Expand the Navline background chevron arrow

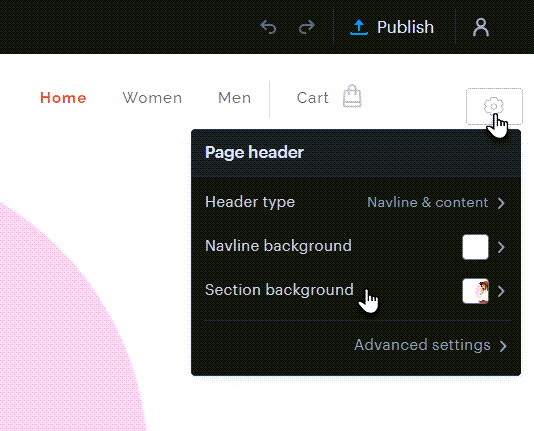(x=501, y=247)
